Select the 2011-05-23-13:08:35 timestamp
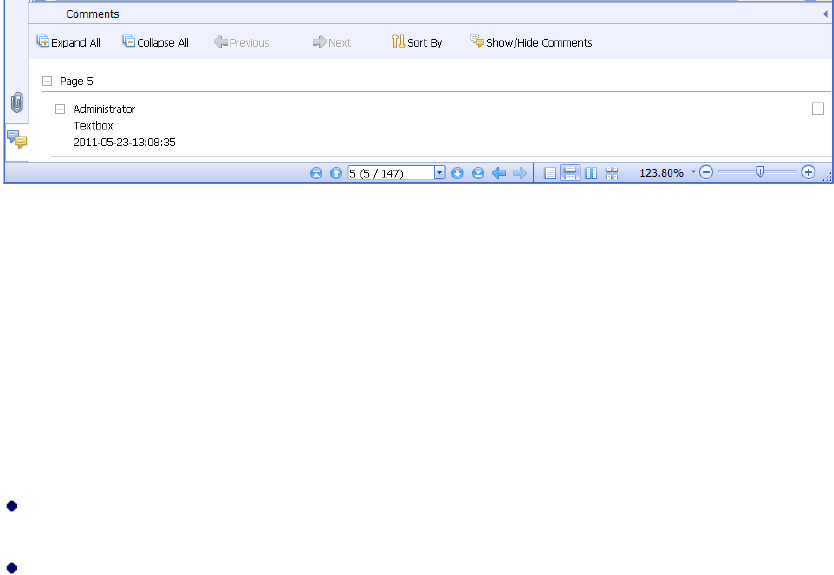 pyautogui.click(x=124, y=142)
